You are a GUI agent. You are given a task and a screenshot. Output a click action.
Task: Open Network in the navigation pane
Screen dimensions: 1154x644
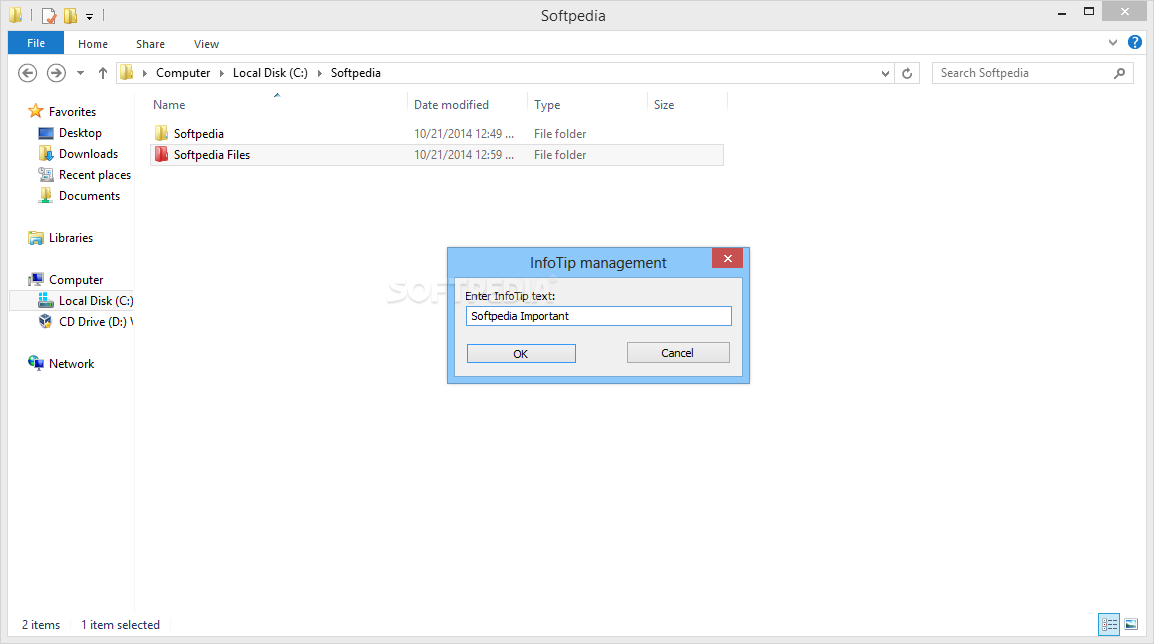point(71,364)
